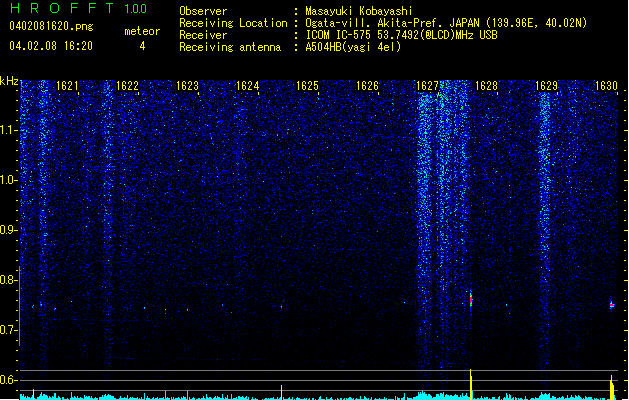This screenshot has width=629, height=400.
Task: Click the meteor count value 4
Action: (142, 46)
